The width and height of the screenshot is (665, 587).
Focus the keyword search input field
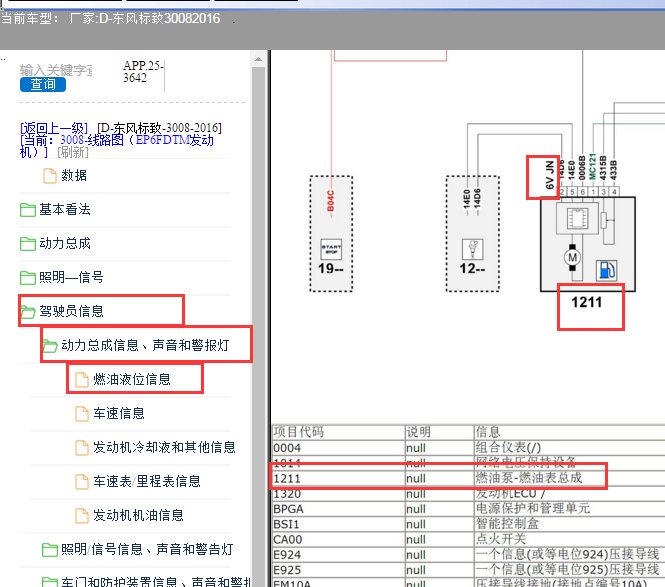(56, 70)
